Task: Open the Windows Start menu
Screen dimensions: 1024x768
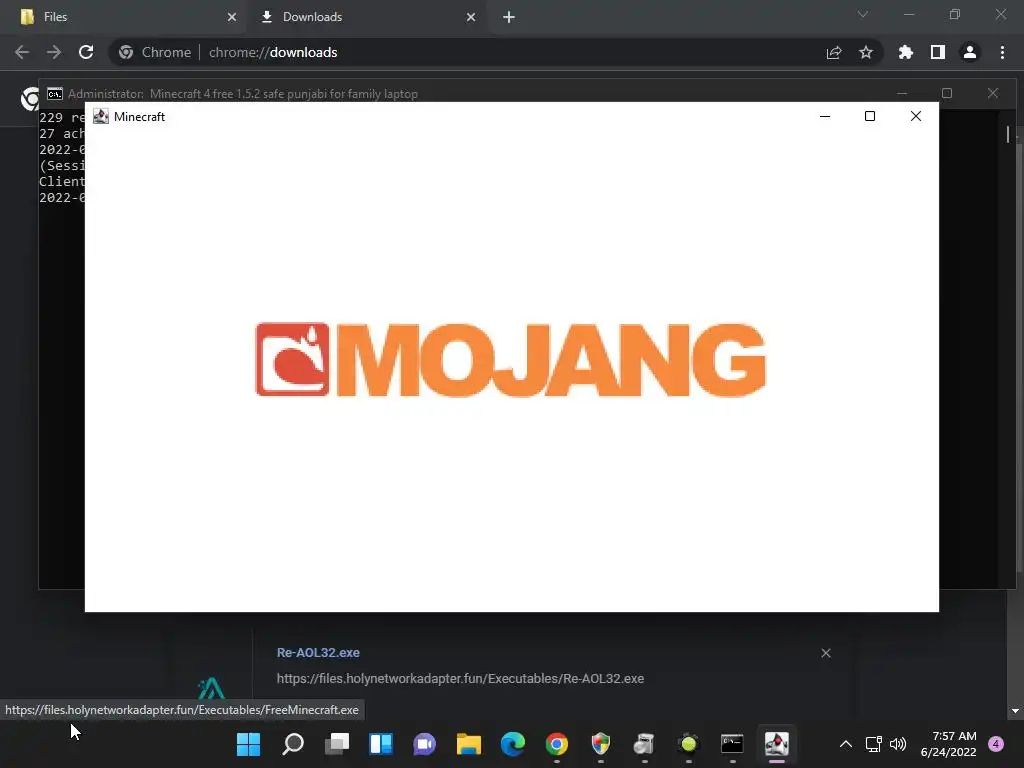Action: [248, 744]
